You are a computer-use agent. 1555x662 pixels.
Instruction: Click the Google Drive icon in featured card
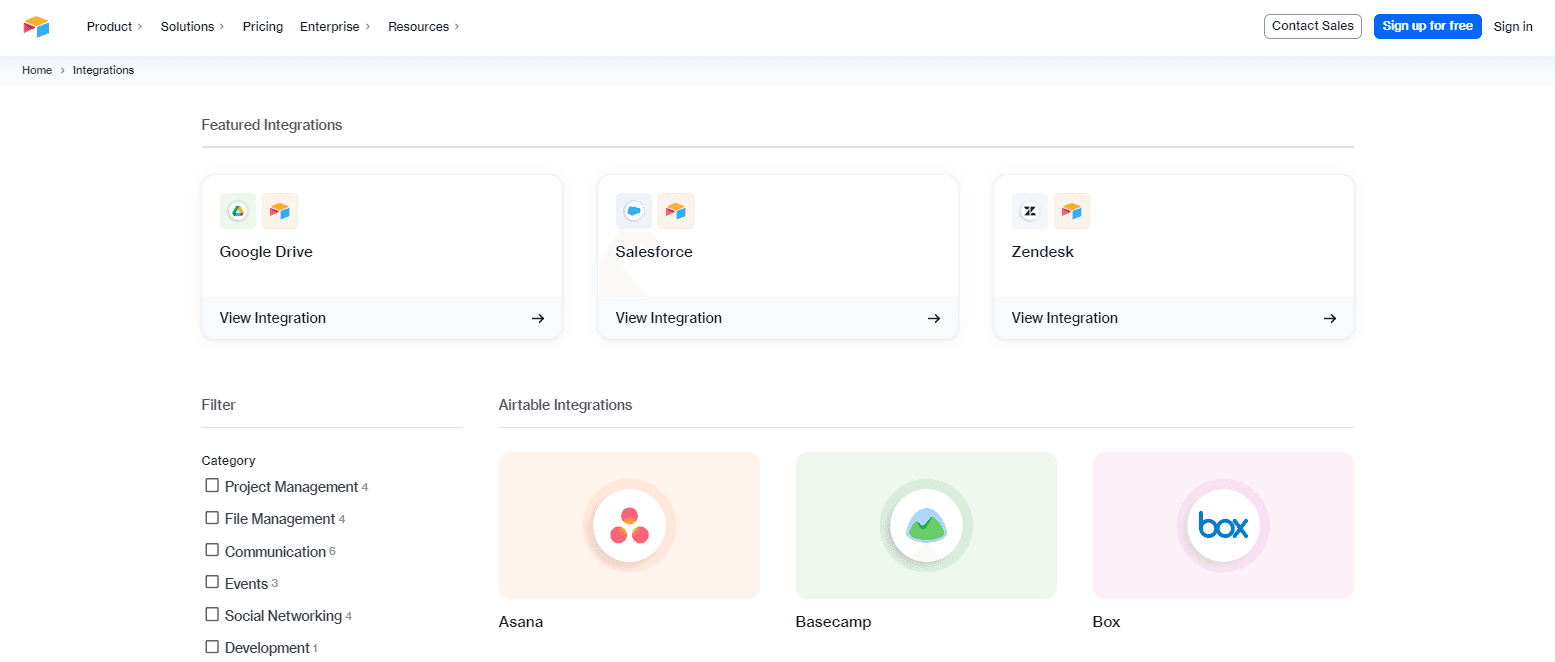238,211
